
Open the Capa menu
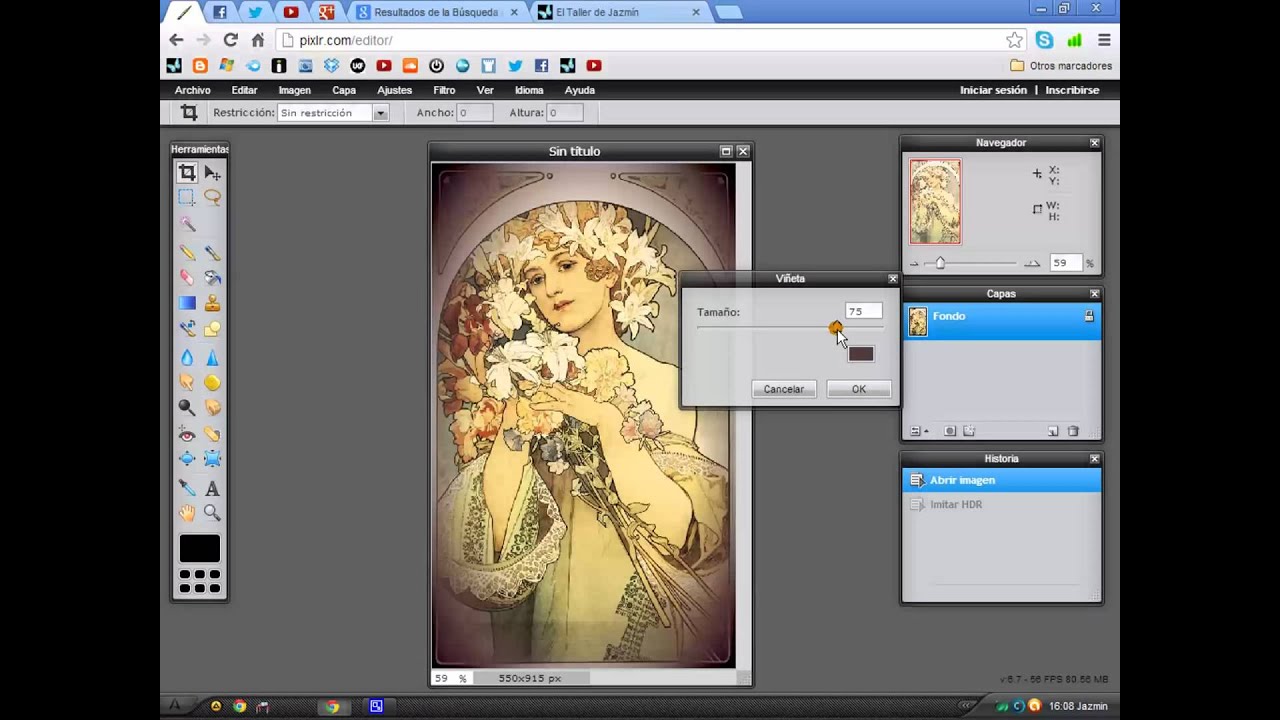pos(344,90)
